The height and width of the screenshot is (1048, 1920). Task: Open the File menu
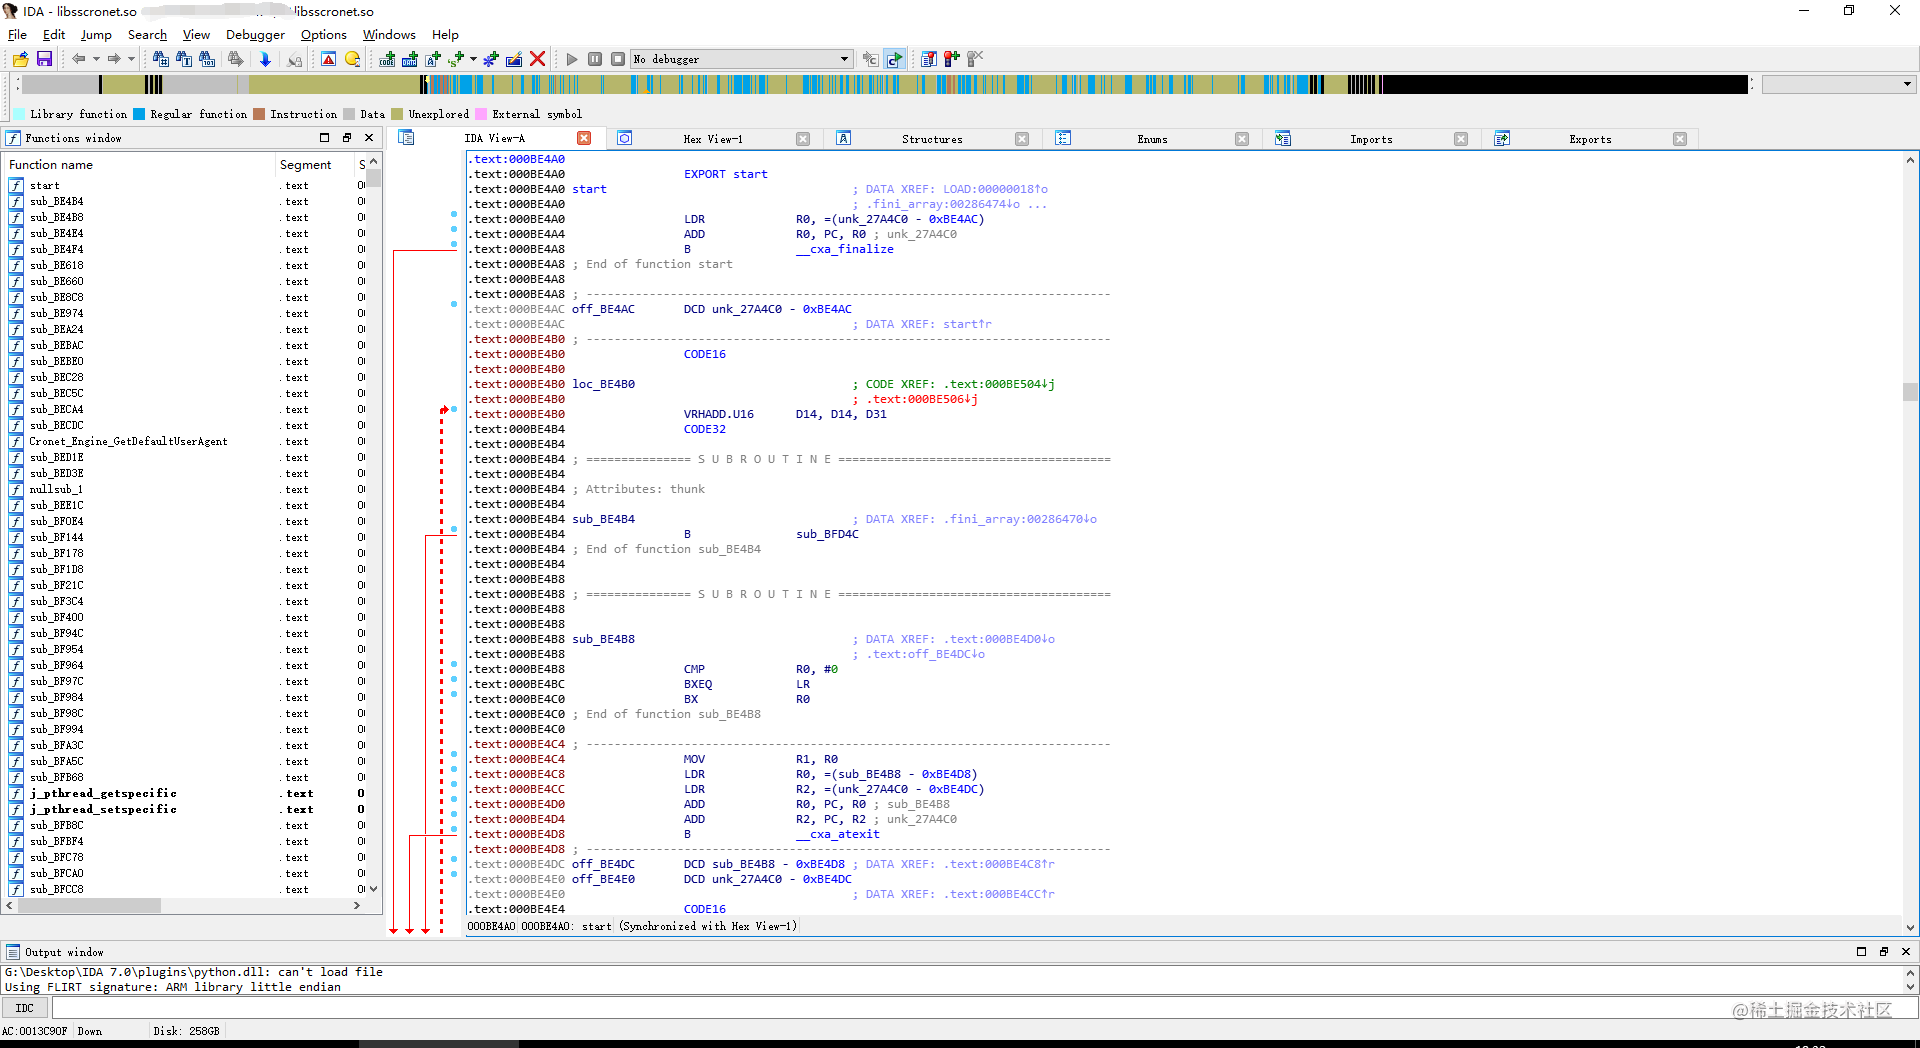click(x=18, y=34)
